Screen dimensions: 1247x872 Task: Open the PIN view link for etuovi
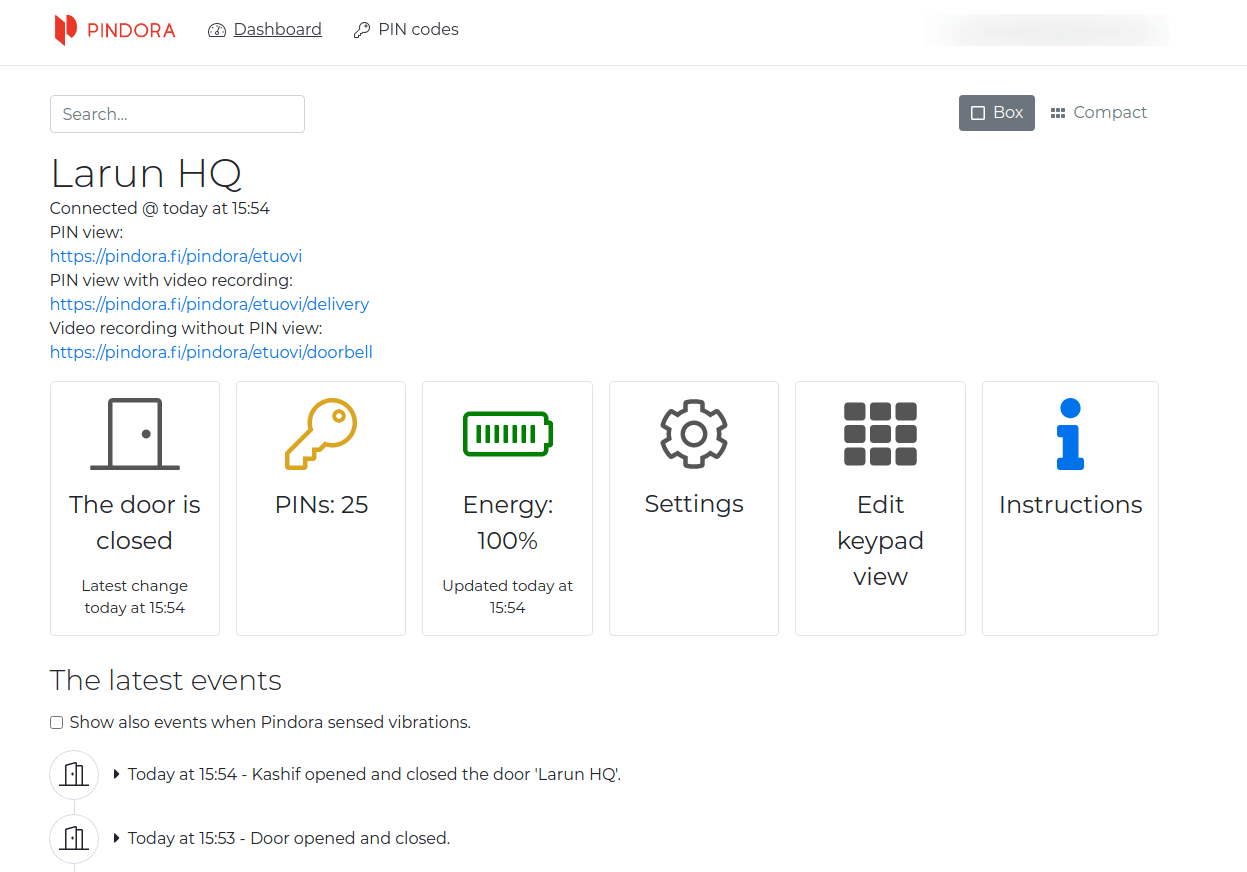(x=176, y=256)
